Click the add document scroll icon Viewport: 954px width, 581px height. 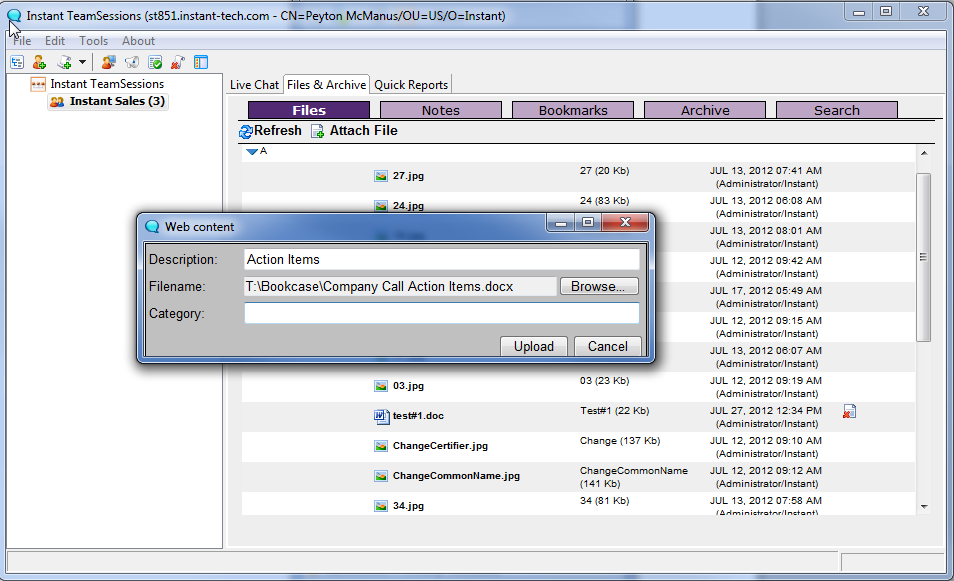pos(64,62)
